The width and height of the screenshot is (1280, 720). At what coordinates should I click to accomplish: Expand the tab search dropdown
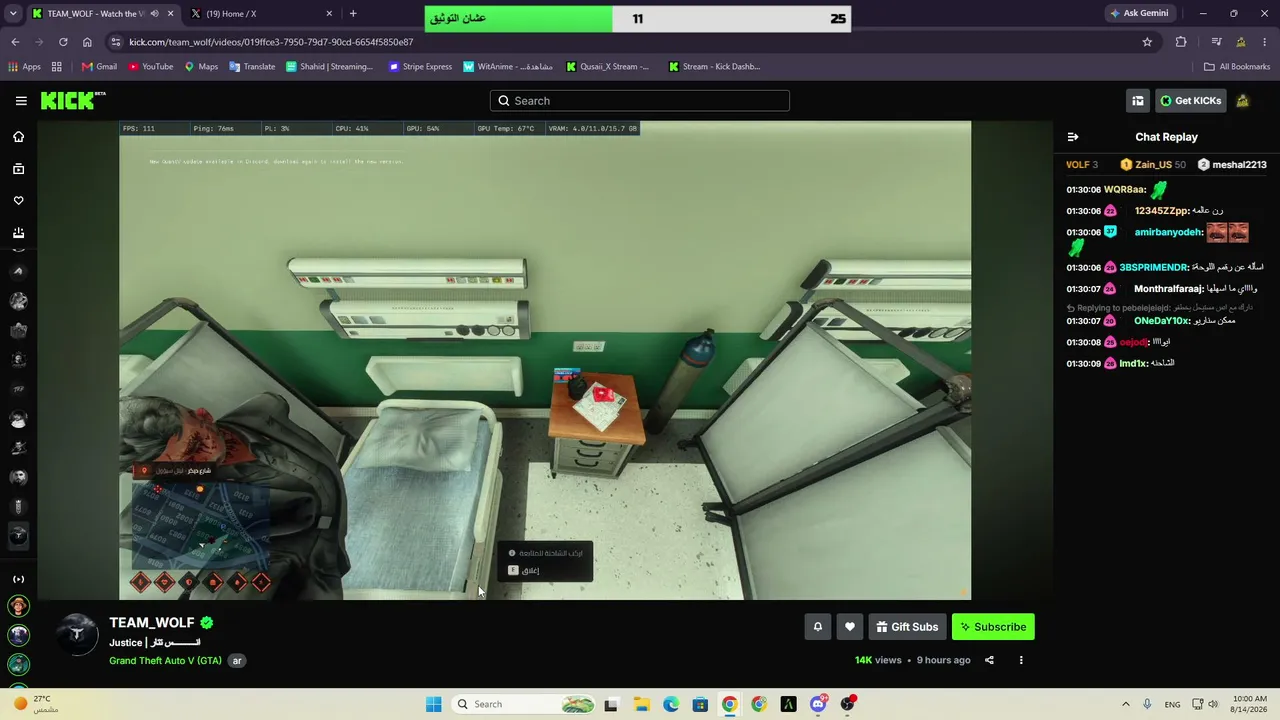14,14
